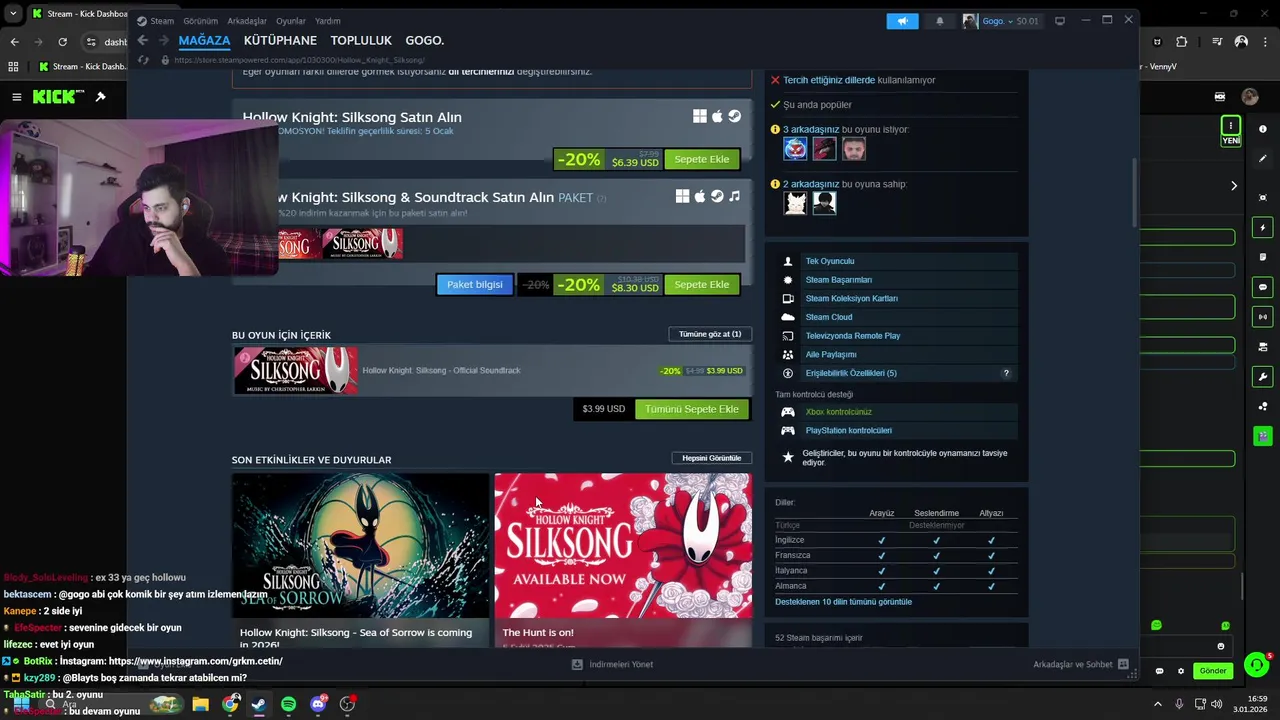The width and height of the screenshot is (1280, 720).
Task: Click Tek Oyunculu feature link
Action: 829,261
